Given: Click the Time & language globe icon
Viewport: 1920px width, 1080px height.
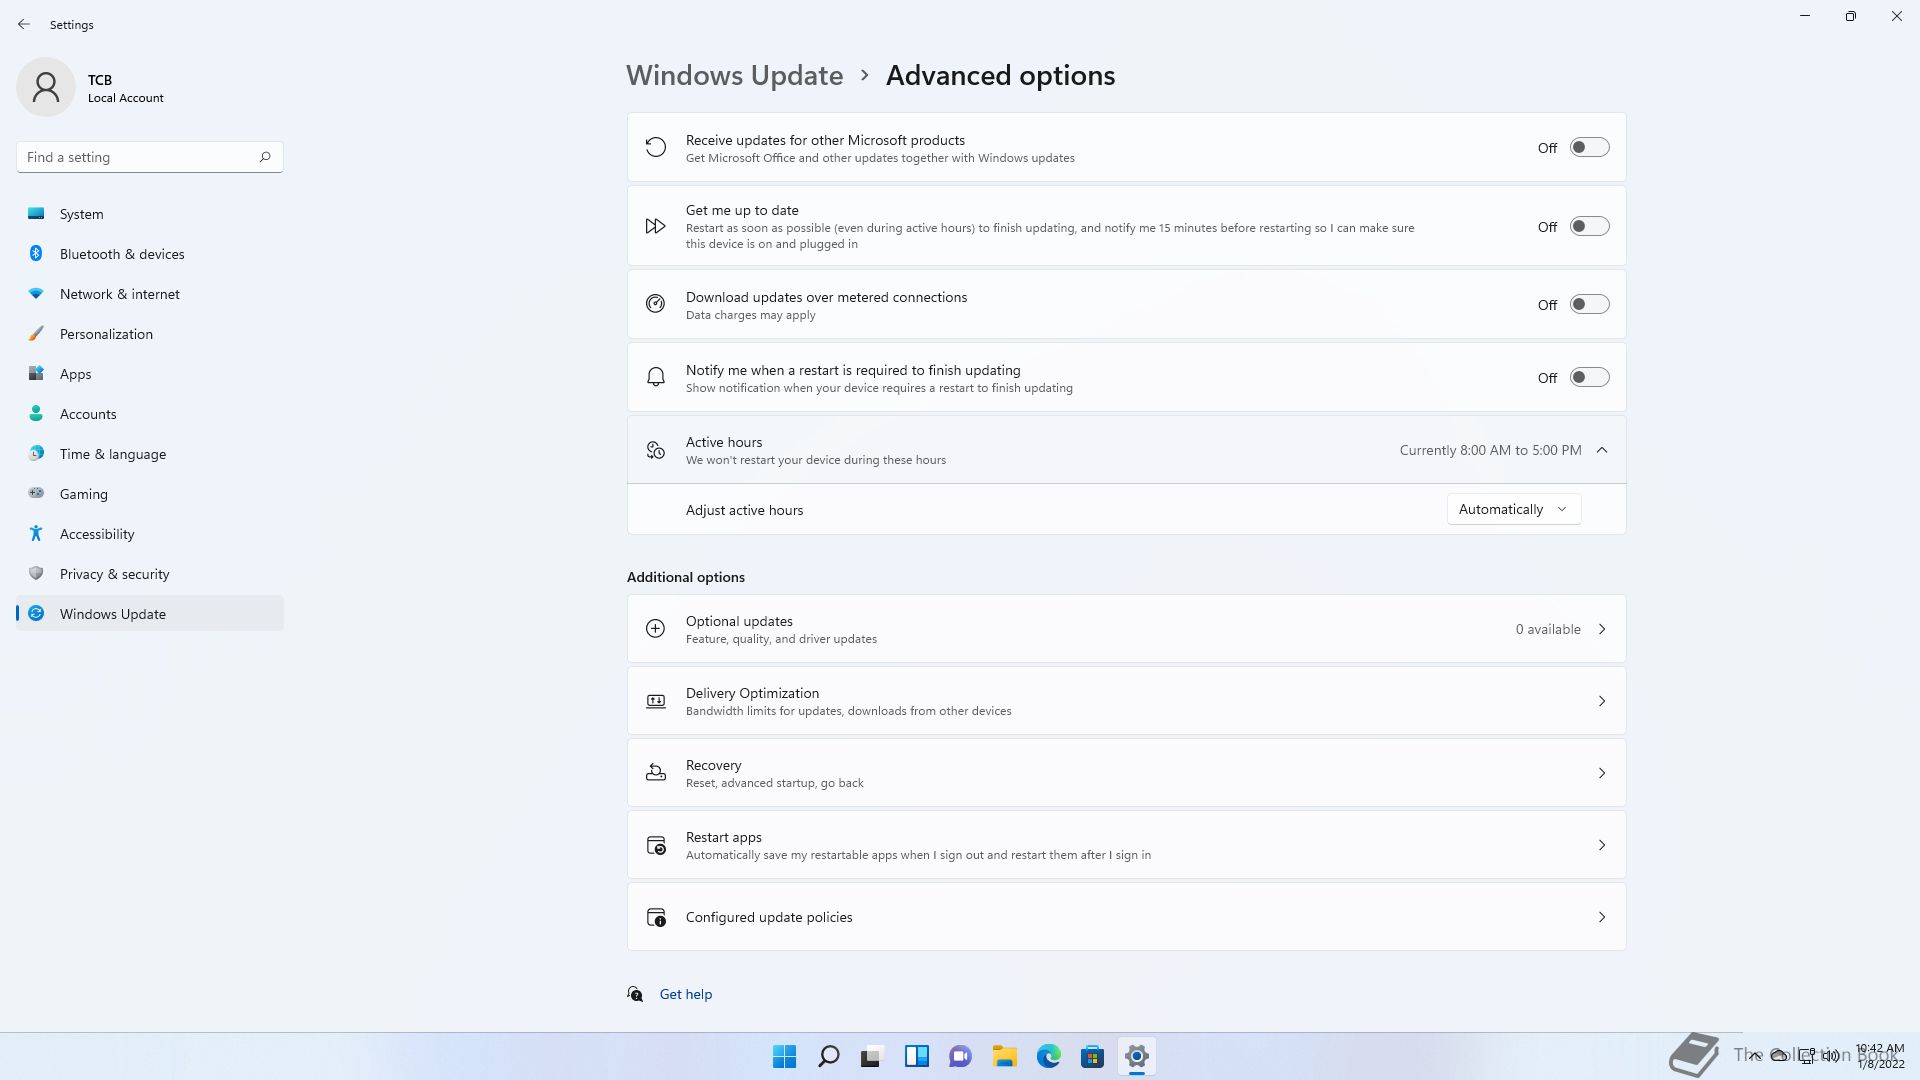Looking at the screenshot, I should click(x=36, y=453).
